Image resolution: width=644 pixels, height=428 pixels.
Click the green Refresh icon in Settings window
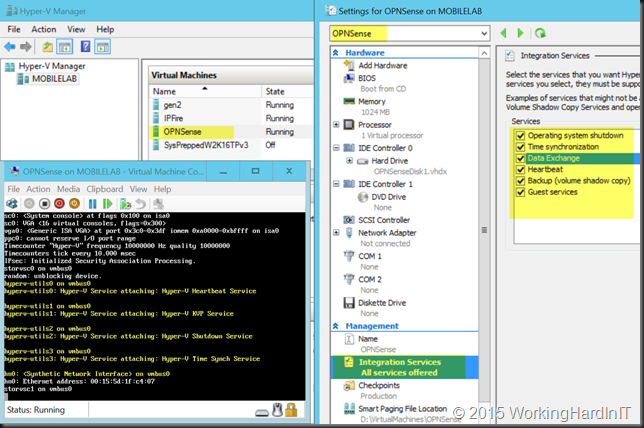(x=540, y=33)
